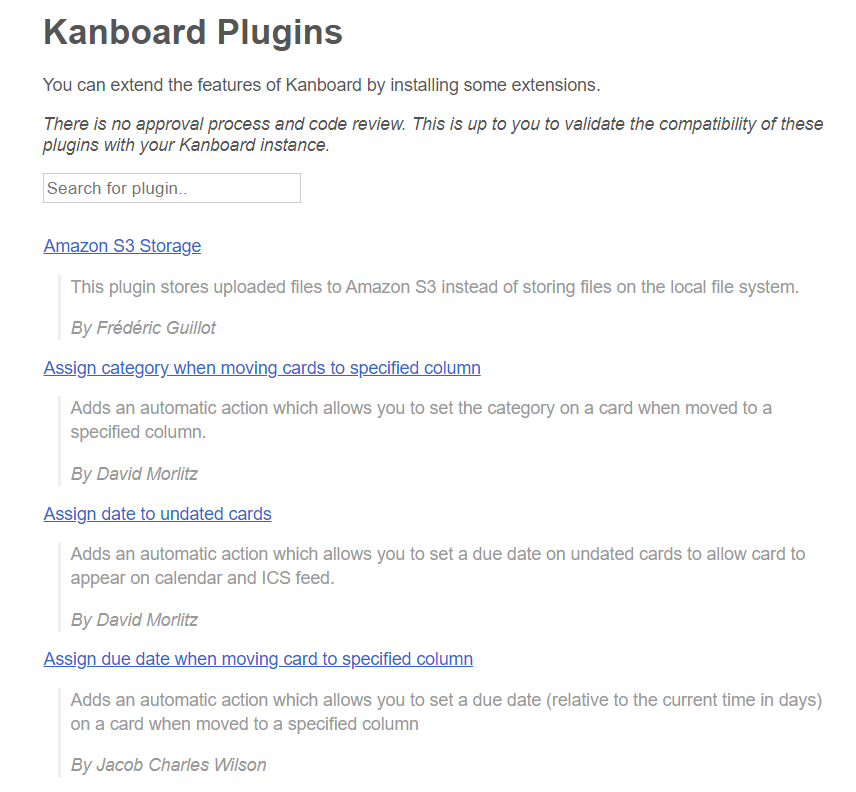
Task: Click the italic 'no approval process' warning paragraph
Action: (433, 134)
